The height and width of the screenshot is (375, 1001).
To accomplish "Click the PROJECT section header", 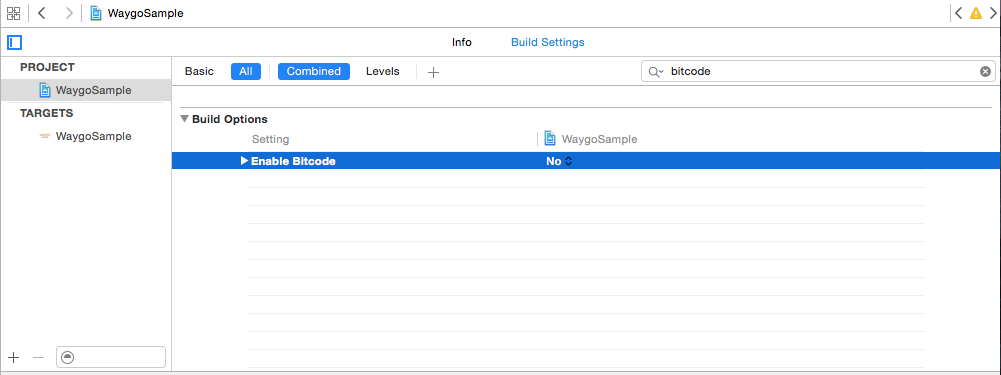I will point(47,67).
